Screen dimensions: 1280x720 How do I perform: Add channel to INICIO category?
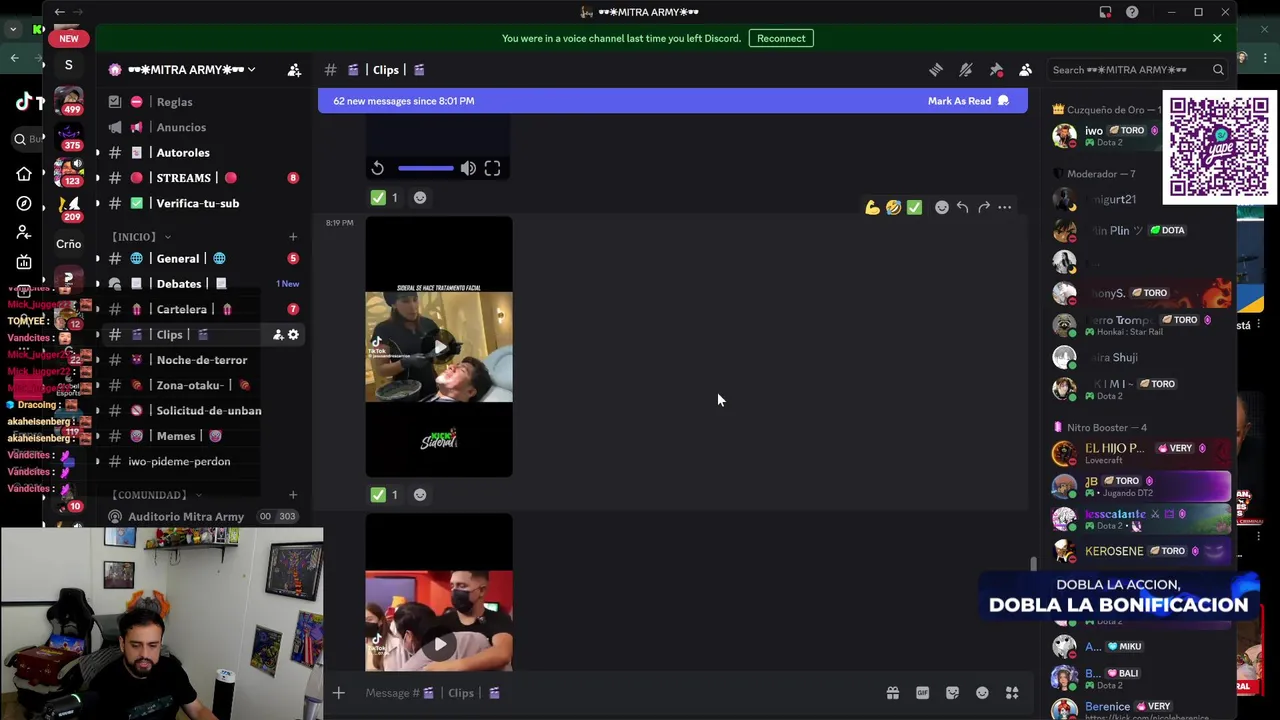tap(293, 237)
